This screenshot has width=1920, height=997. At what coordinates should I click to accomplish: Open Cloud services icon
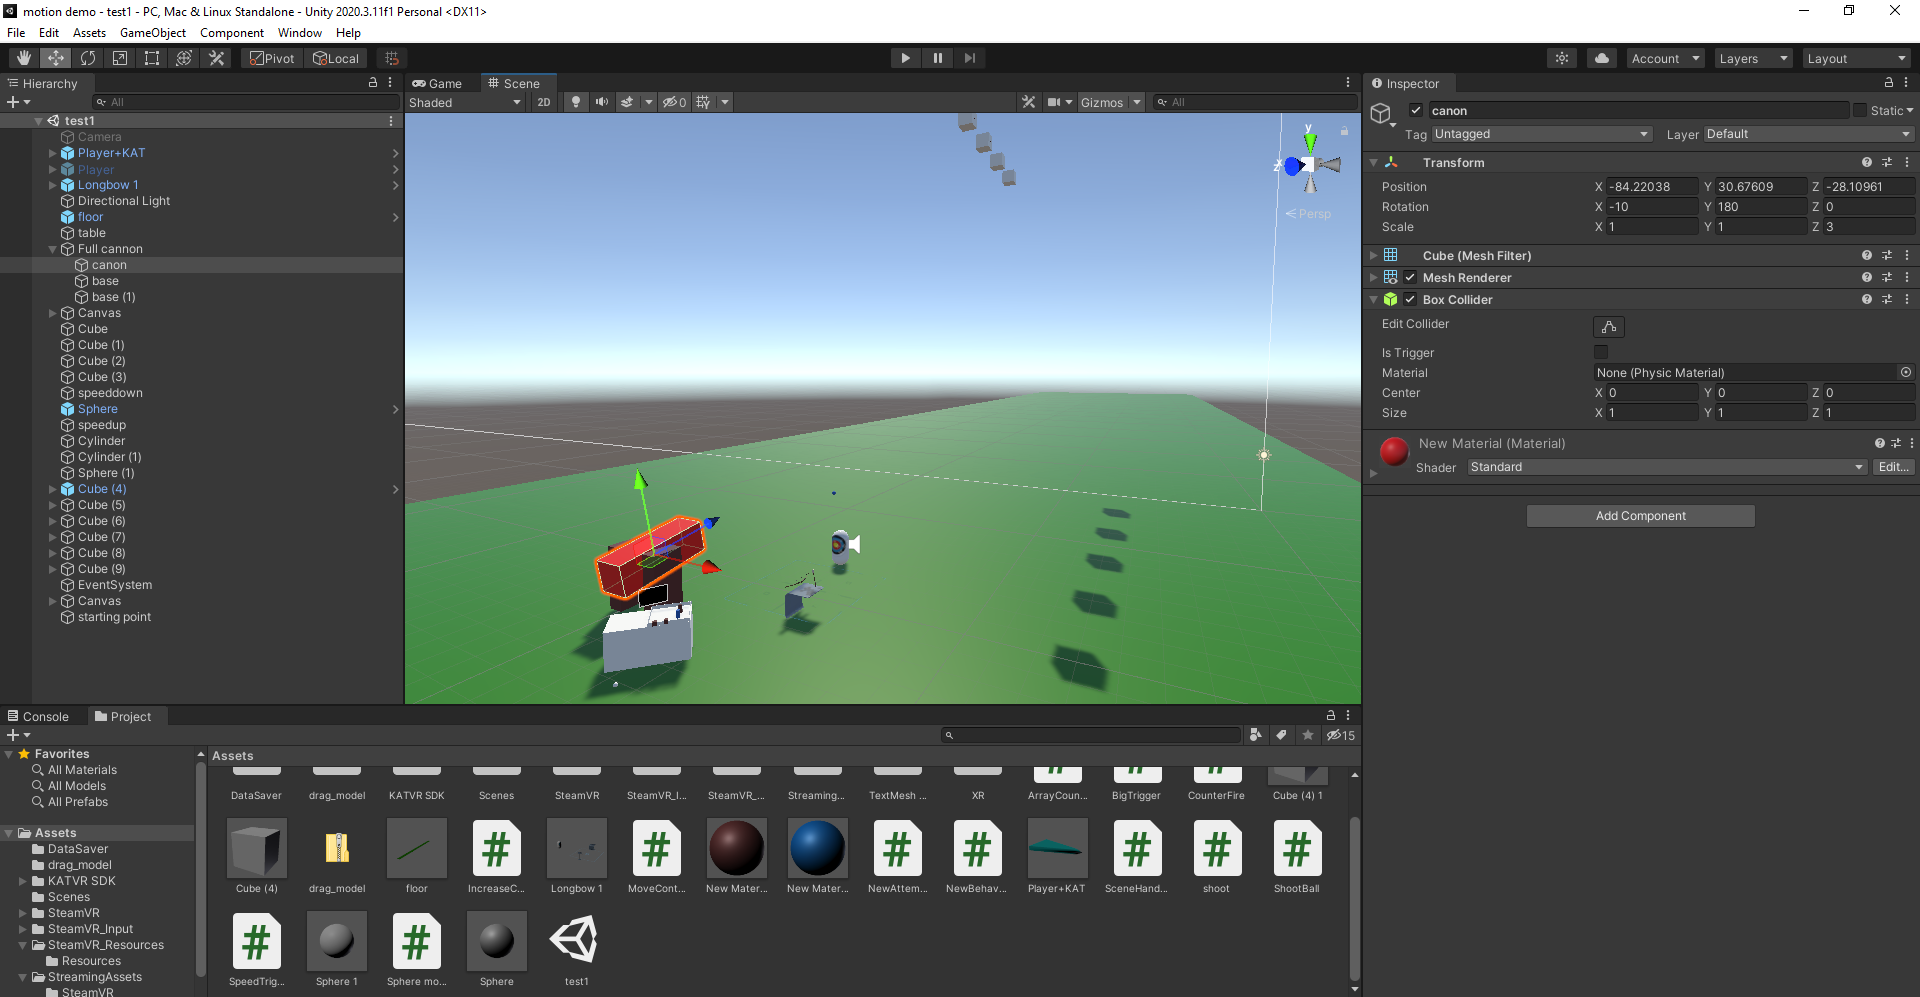[1602, 58]
